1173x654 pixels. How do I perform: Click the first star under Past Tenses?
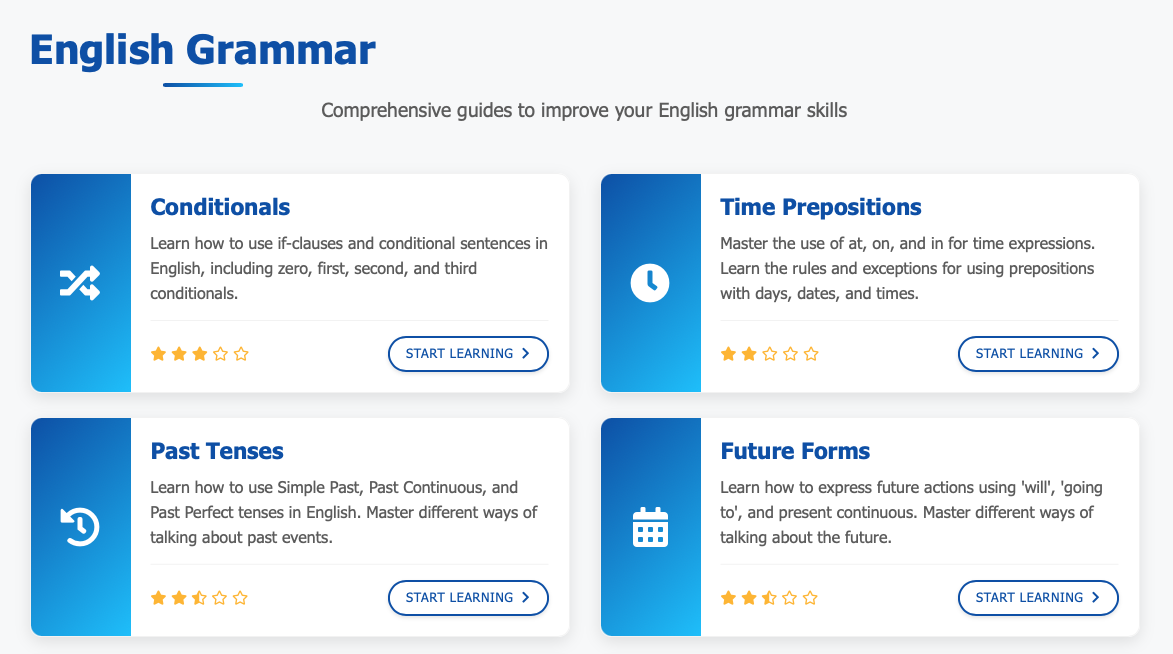(x=158, y=598)
